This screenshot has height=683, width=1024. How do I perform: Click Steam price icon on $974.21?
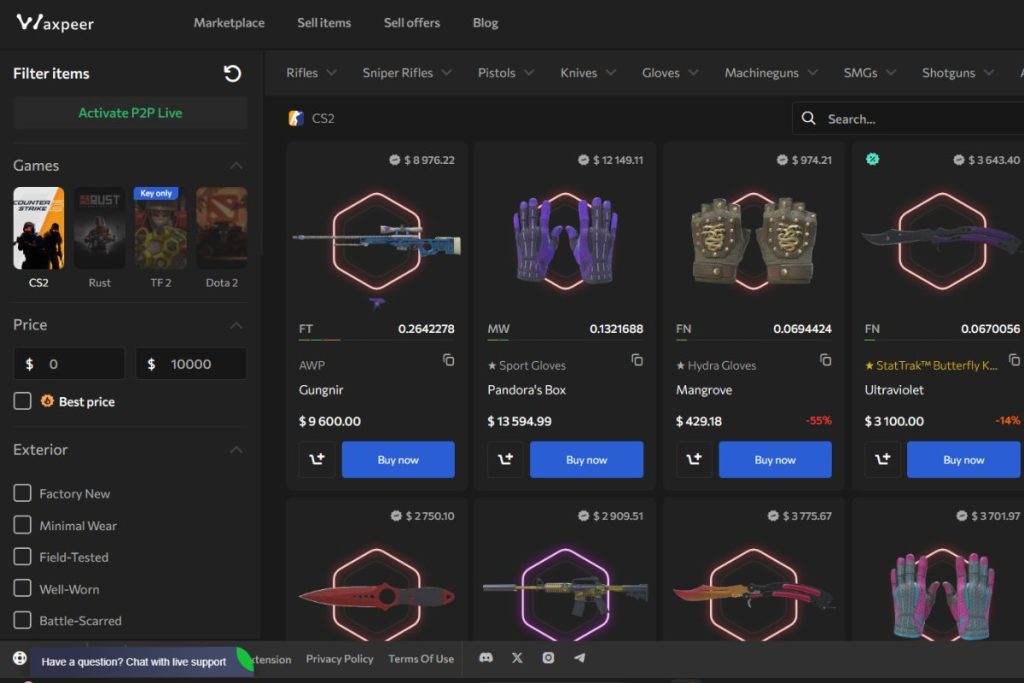point(782,160)
